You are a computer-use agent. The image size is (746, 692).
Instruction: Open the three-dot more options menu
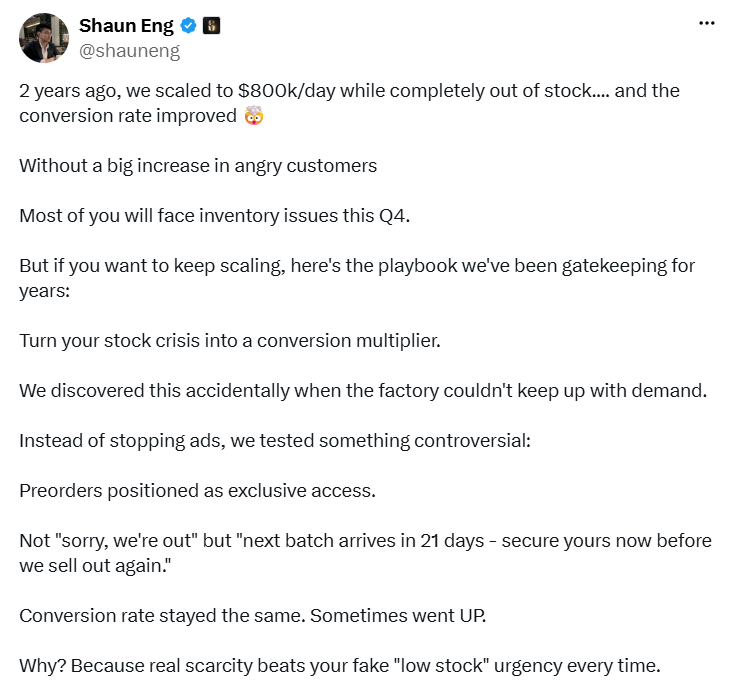[707, 23]
